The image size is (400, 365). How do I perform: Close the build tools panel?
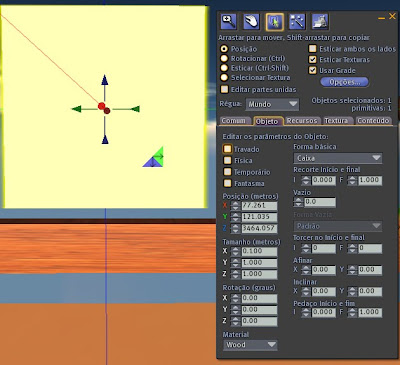(392, 16)
